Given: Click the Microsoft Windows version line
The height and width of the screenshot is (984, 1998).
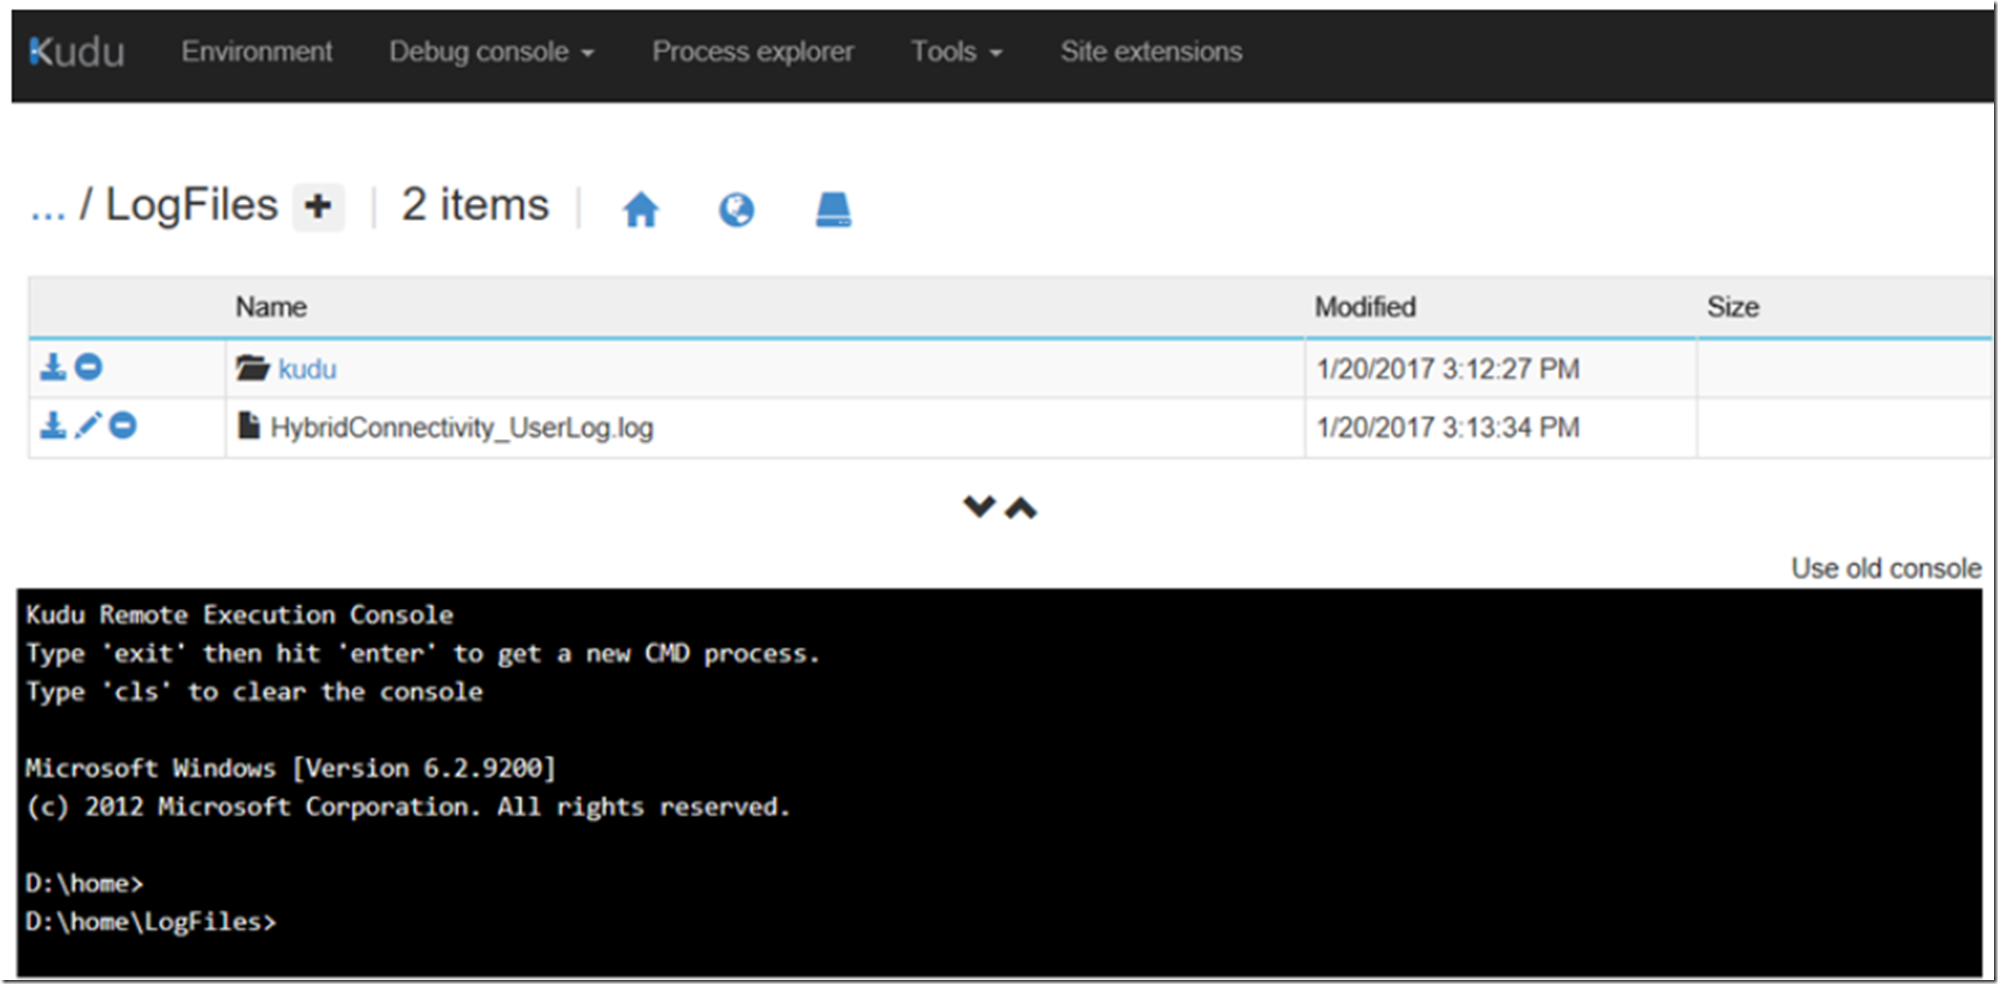Looking at the screenshot, I should [290, 768].
